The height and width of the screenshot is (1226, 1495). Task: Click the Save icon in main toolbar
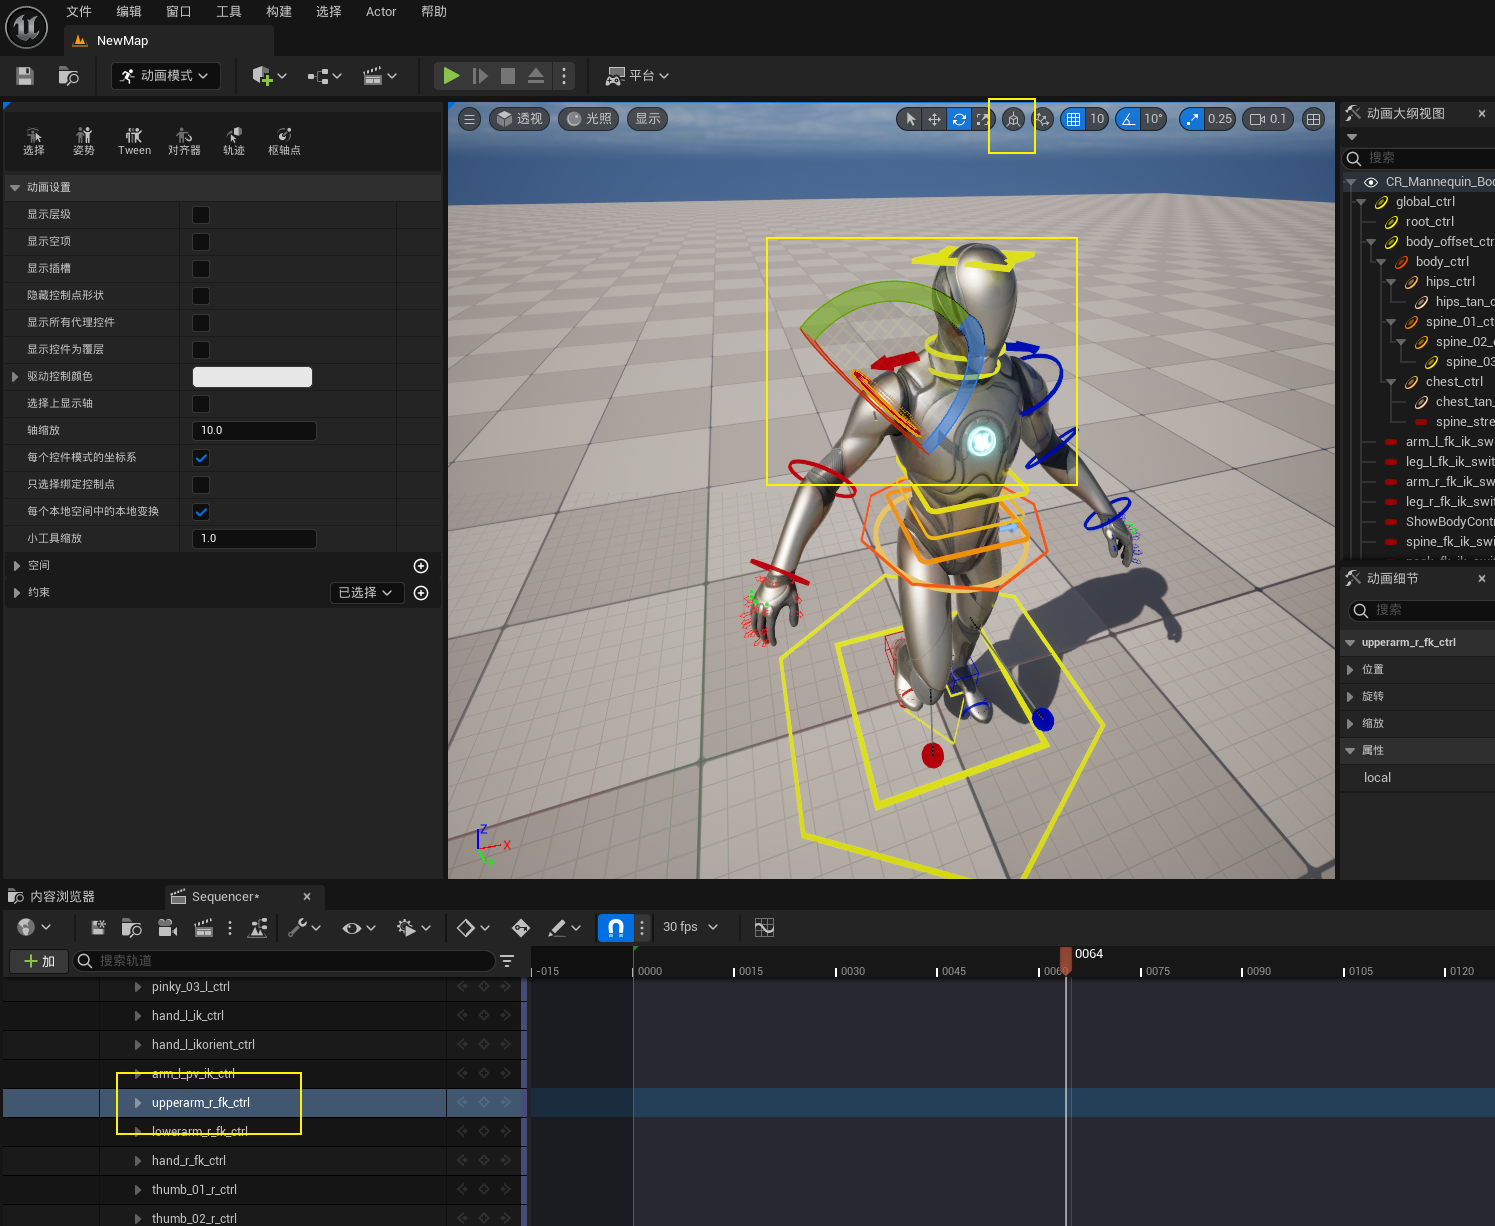(x=25, y=76)
